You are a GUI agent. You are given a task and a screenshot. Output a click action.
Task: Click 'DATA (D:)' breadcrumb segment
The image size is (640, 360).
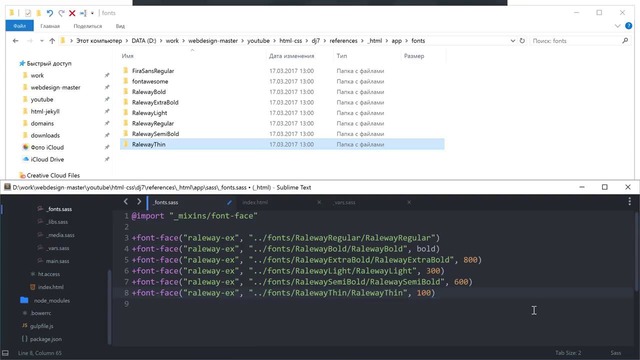tap(144, 41)
